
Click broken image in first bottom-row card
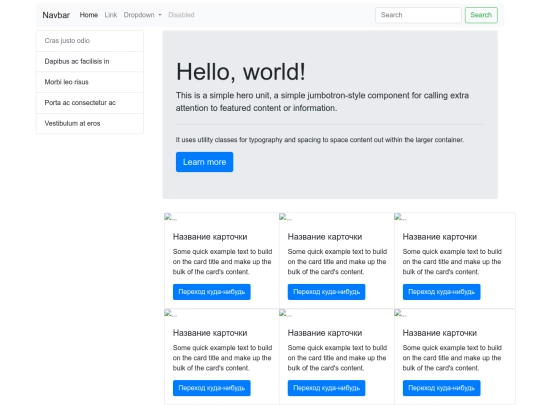[x=170, y=313]
